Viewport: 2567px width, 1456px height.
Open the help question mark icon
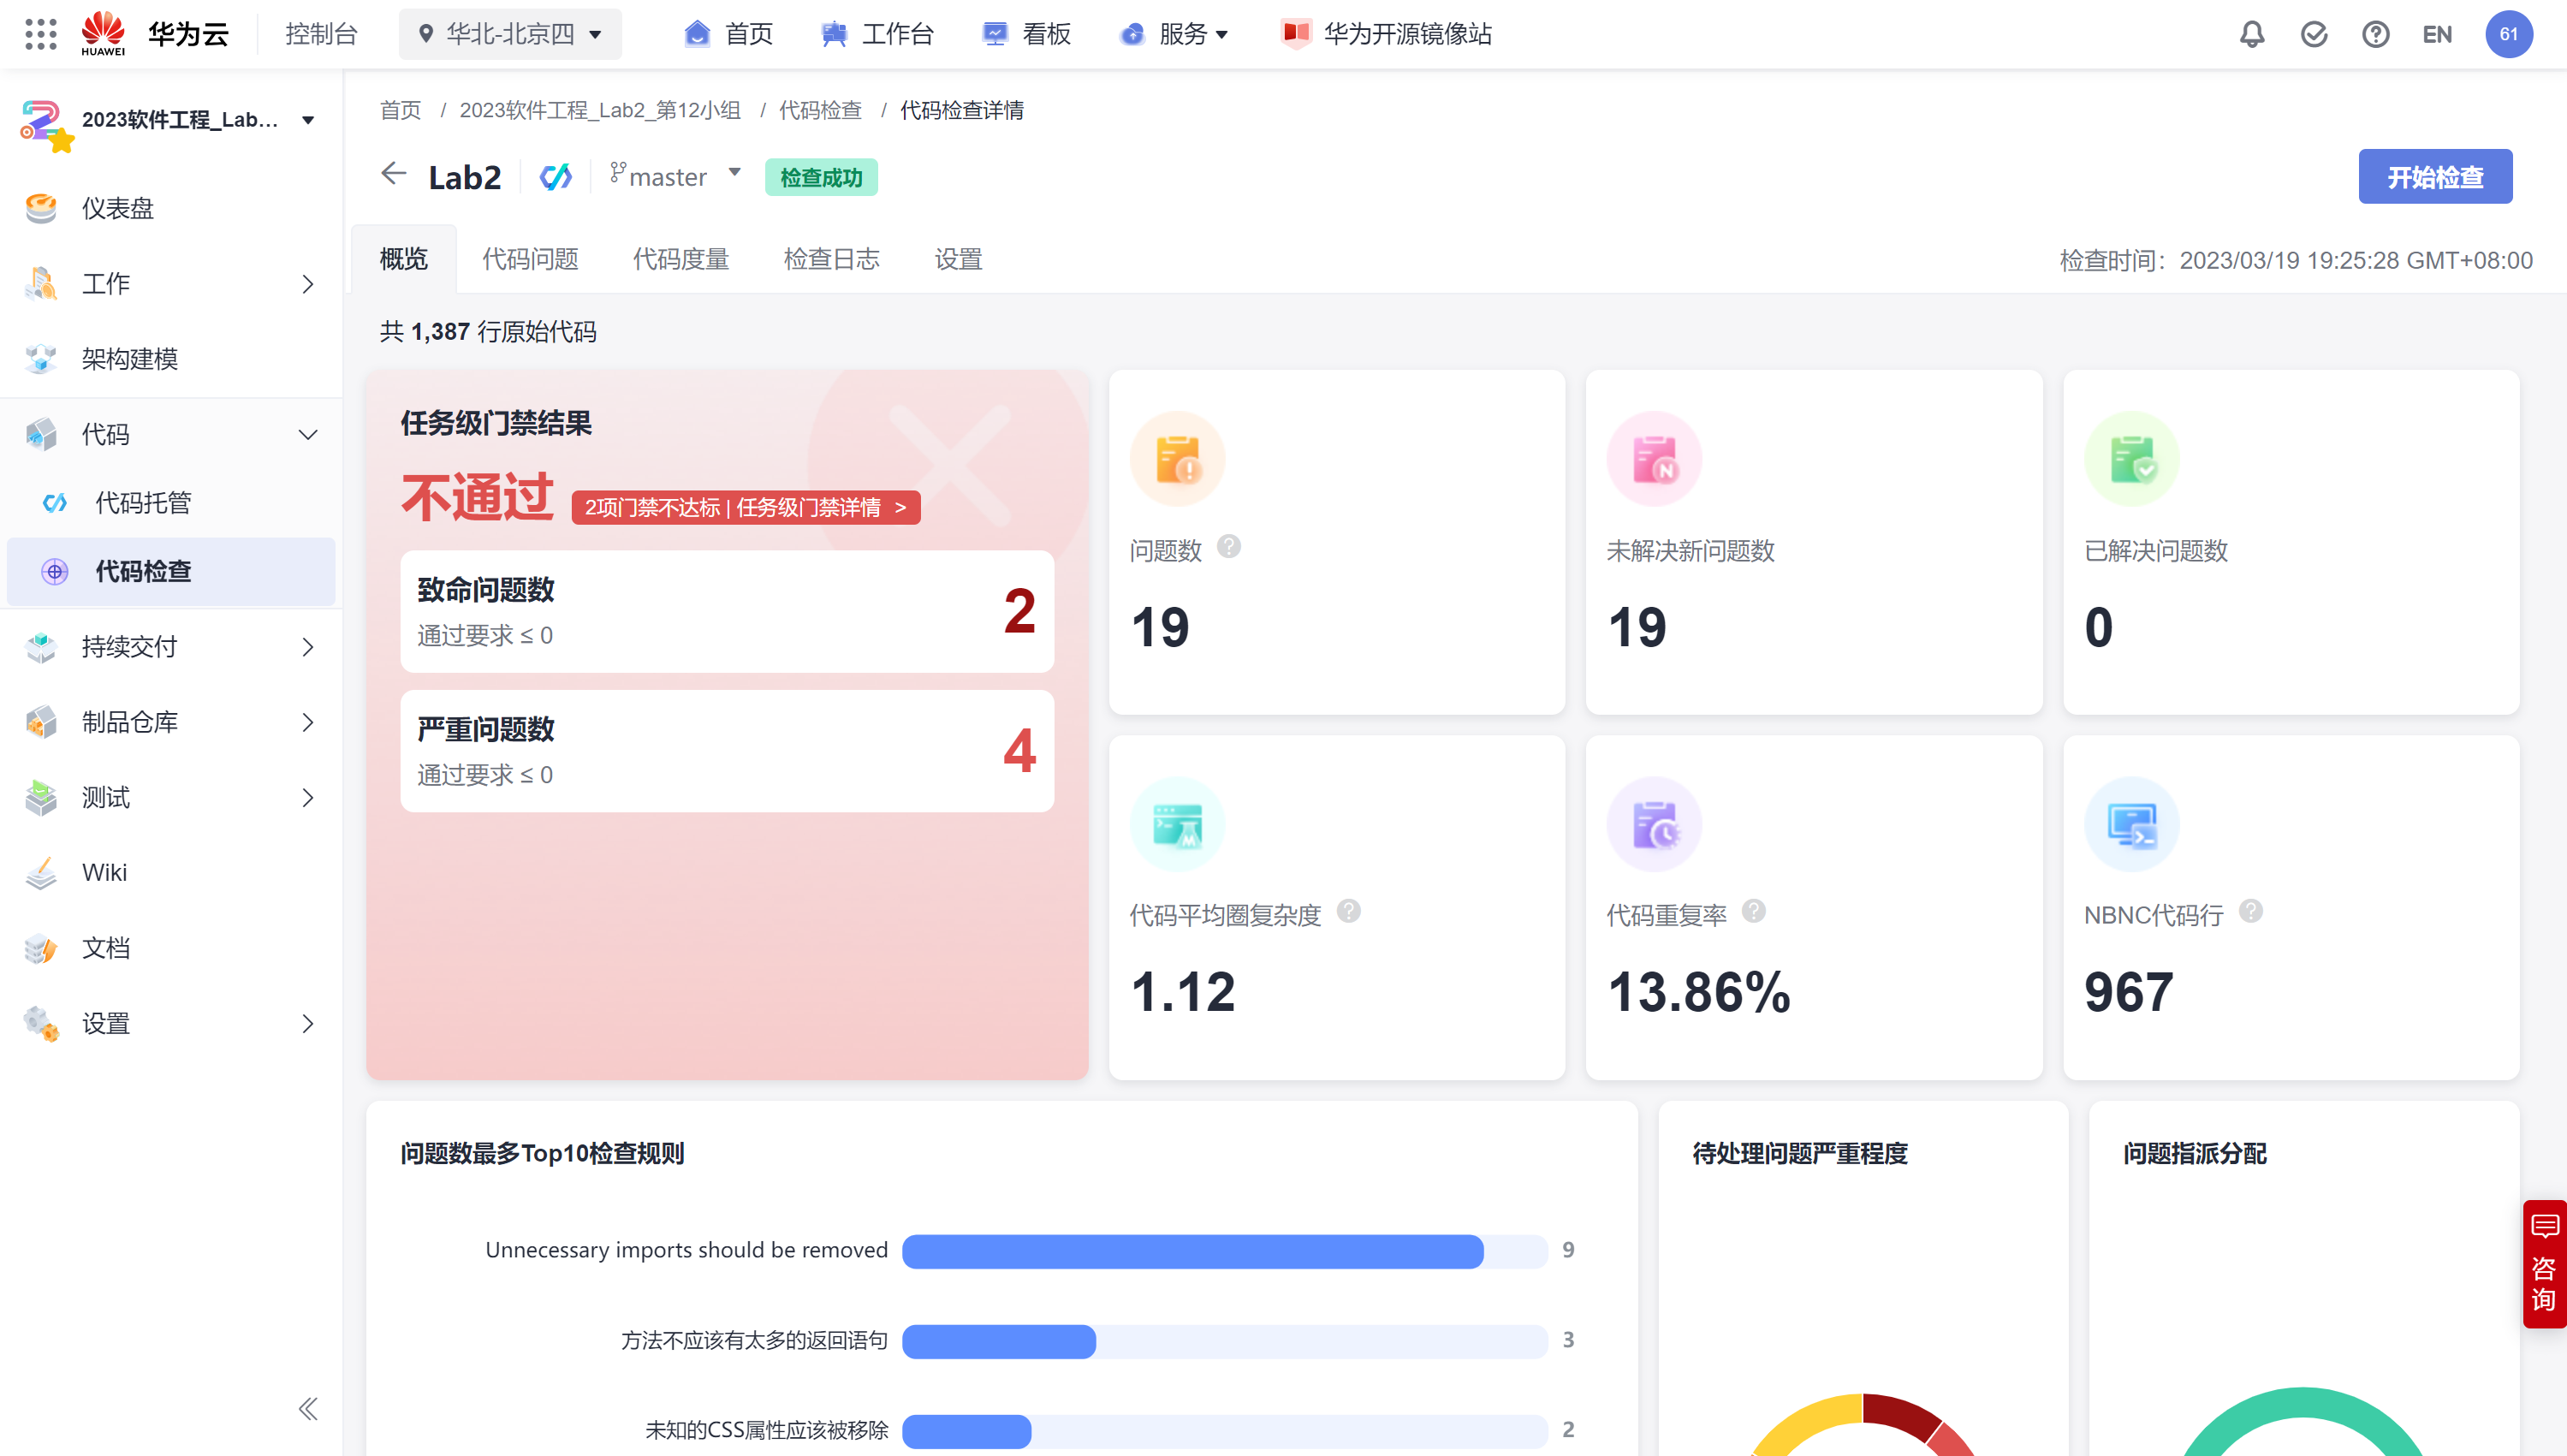click(2375, 34)
